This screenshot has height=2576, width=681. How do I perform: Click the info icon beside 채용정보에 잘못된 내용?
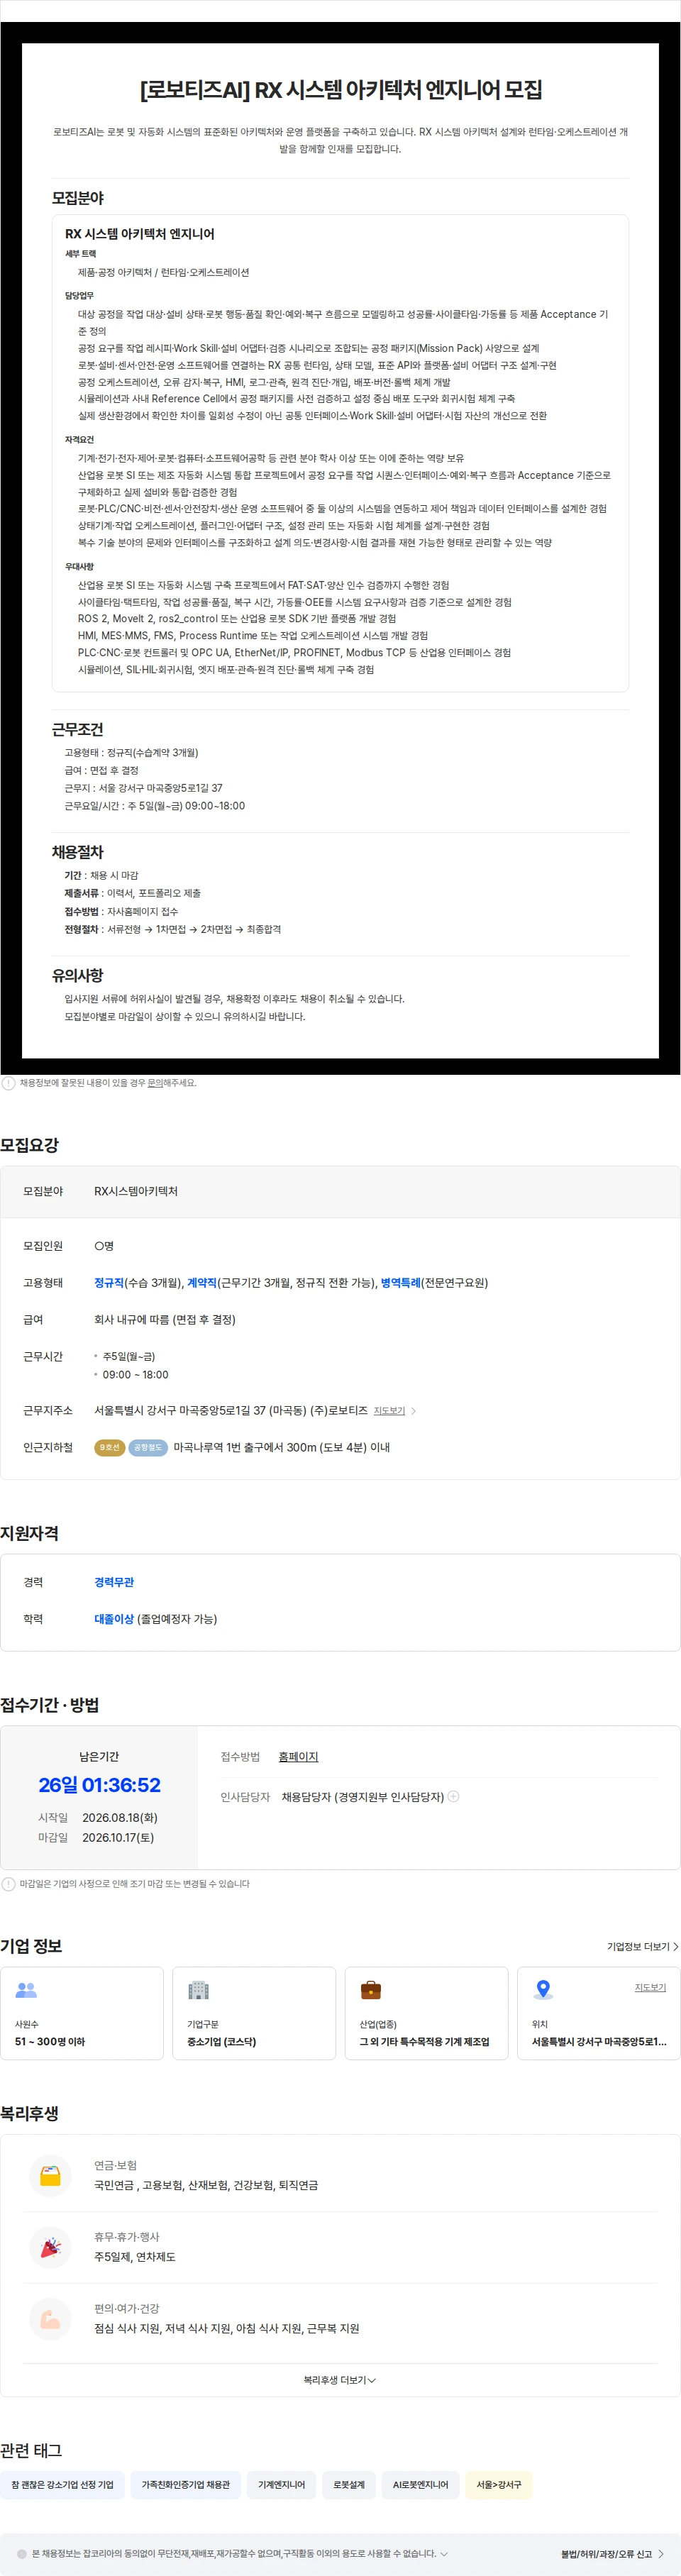(x=8, y=1083)
